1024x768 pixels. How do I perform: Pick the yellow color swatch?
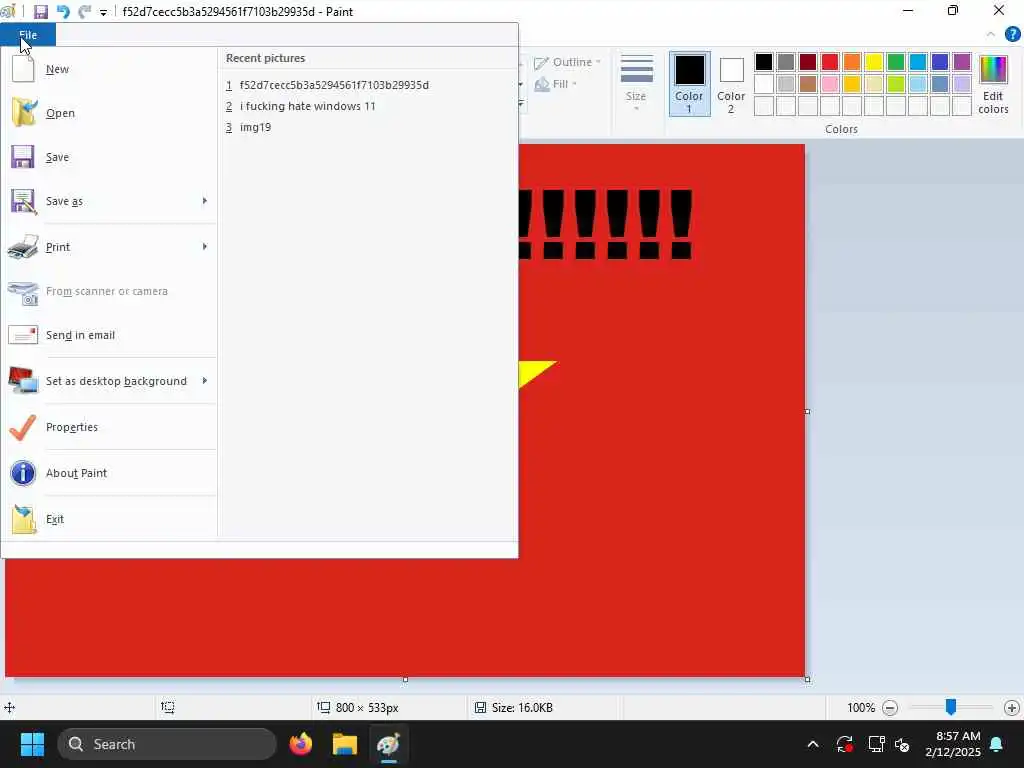click(x=874, y=62)
